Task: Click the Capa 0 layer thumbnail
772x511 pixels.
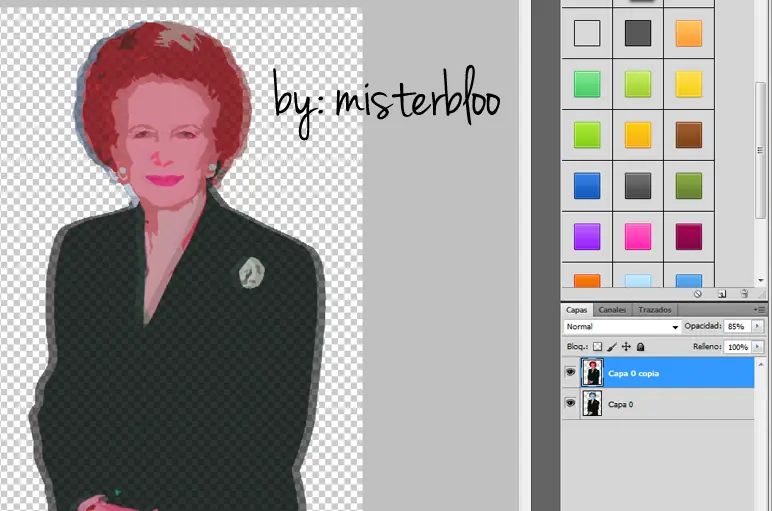Action: 592,403
